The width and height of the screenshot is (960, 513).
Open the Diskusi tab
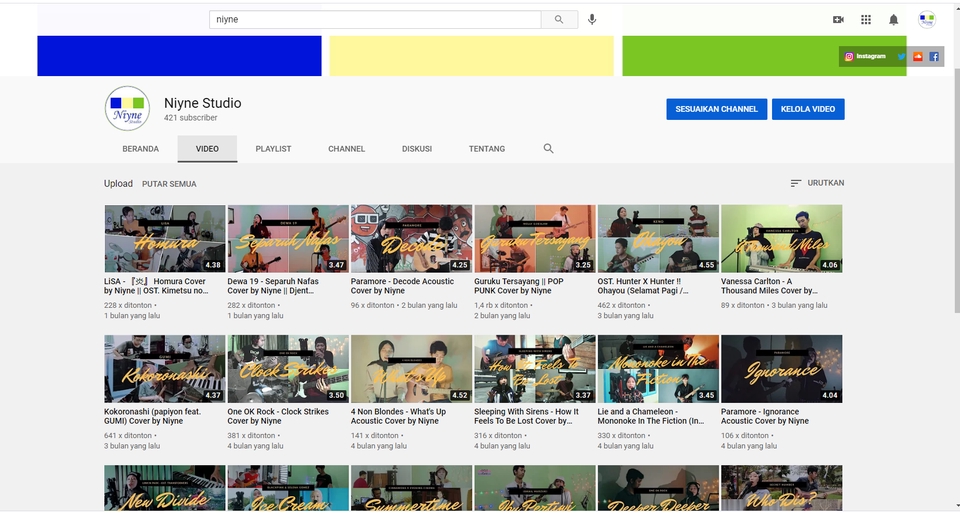(x=417, y=149)
